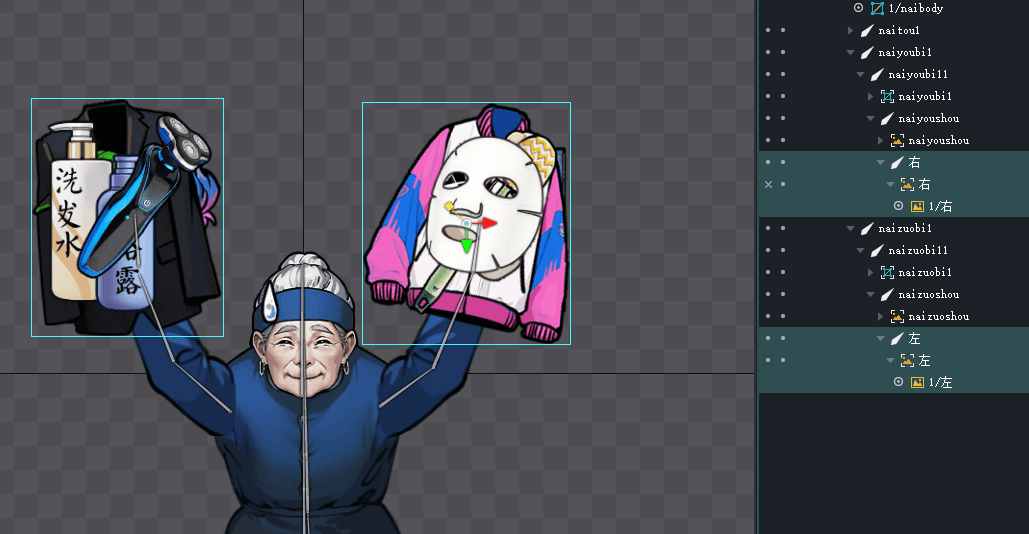
Task: Expand the naitou1 bone in the tree
Action: pyautogui.click(x=851, y=30)
